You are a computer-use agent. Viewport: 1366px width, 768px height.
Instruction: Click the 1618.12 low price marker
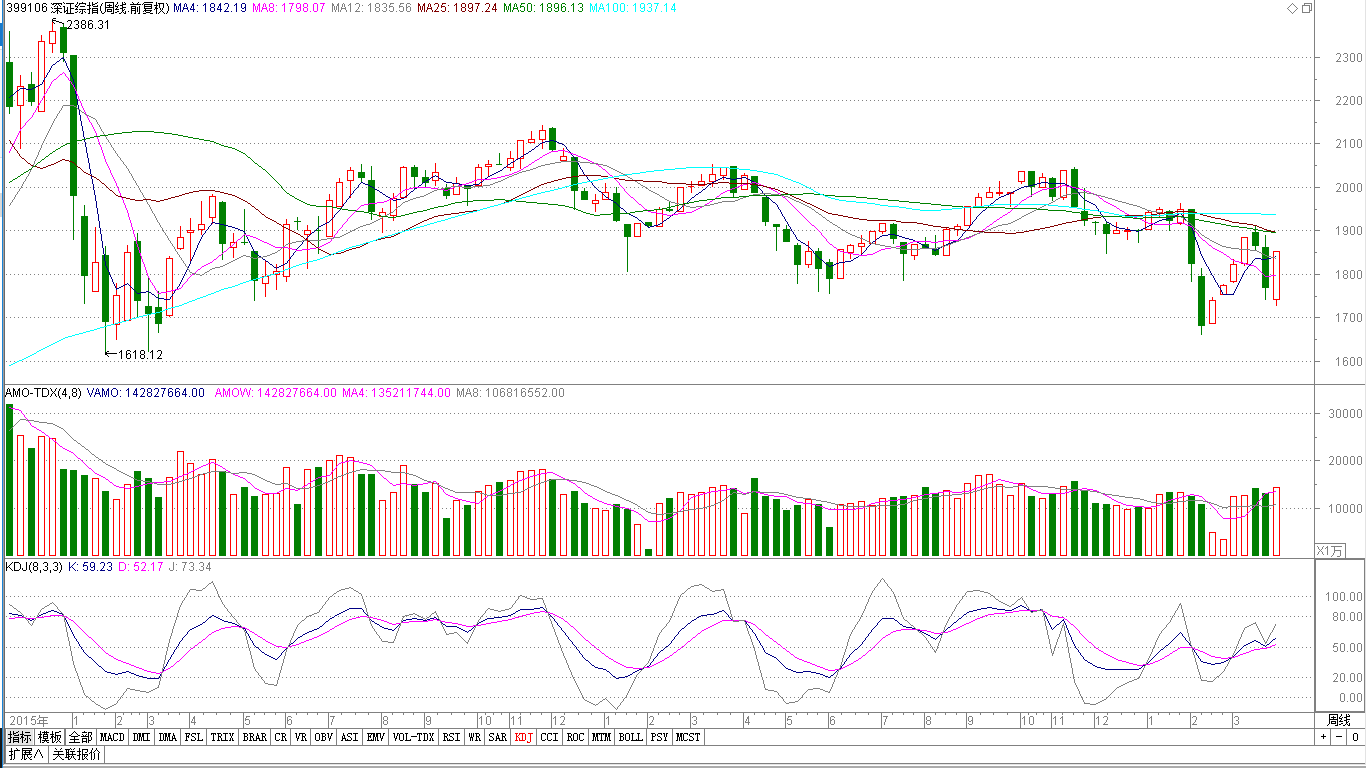point(140,354)
